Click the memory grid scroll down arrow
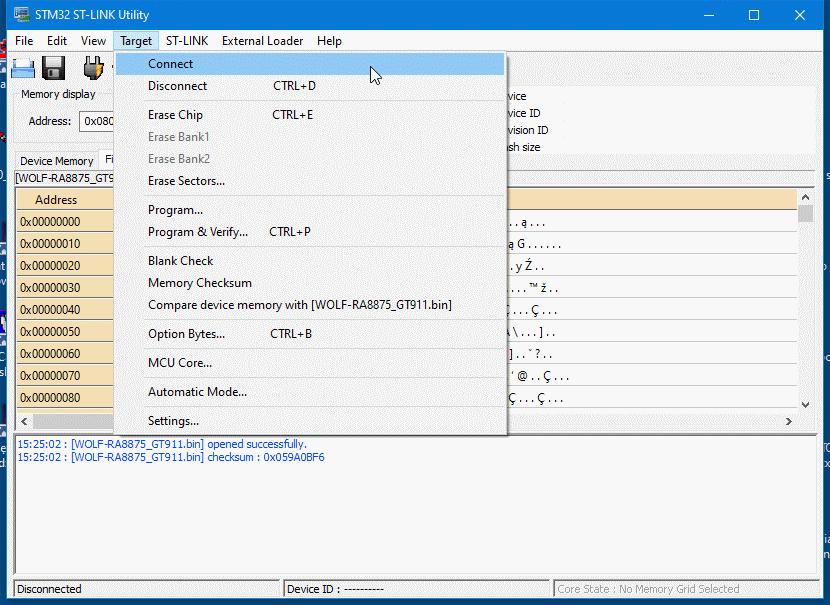 click(x=805, y=404)
